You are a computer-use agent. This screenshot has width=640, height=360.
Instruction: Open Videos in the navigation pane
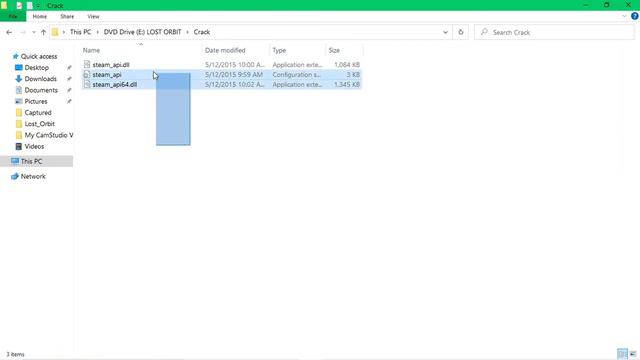[x=34, y=146]
